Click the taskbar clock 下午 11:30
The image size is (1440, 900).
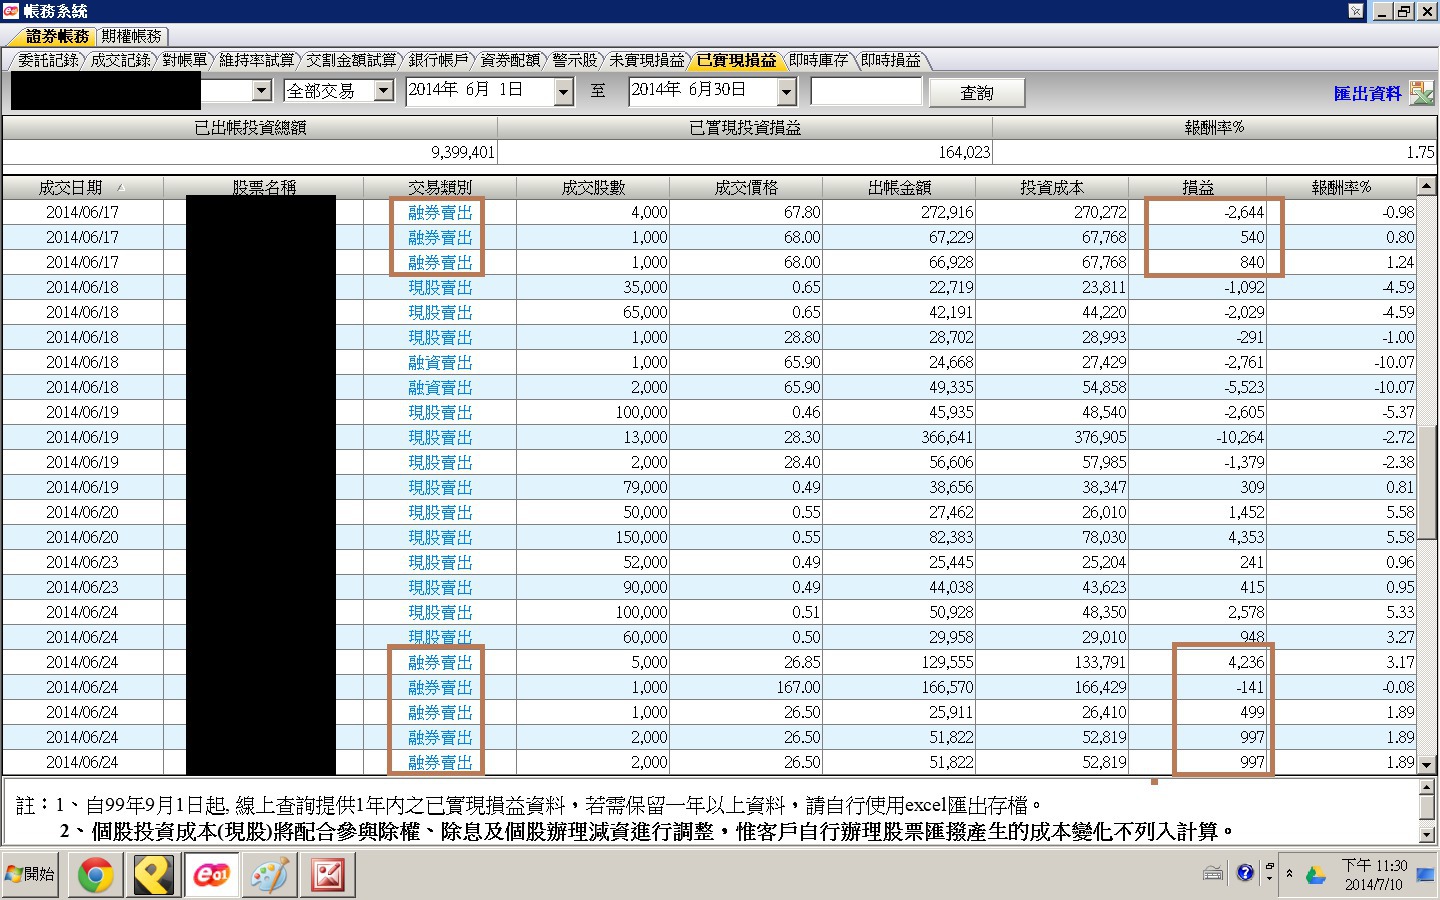pos(1374,865)
